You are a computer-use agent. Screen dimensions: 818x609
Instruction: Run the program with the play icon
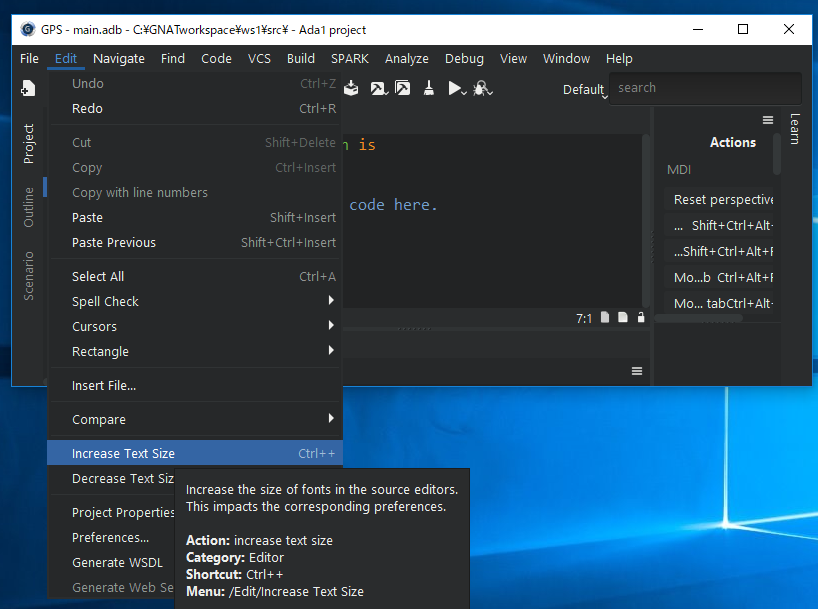pos(457,88)
